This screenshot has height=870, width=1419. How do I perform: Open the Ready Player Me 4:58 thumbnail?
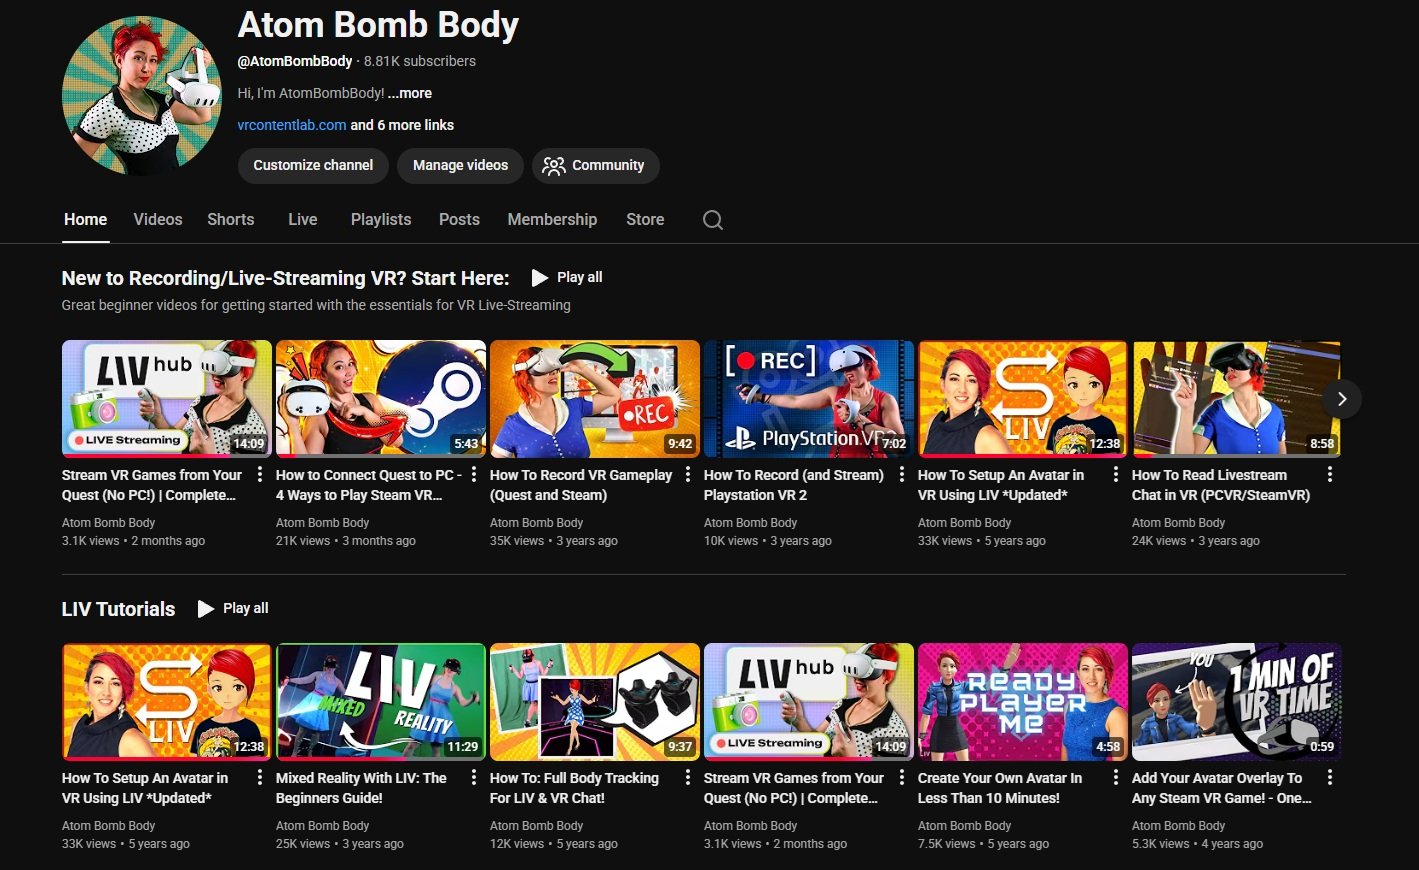coord(1023,702)
